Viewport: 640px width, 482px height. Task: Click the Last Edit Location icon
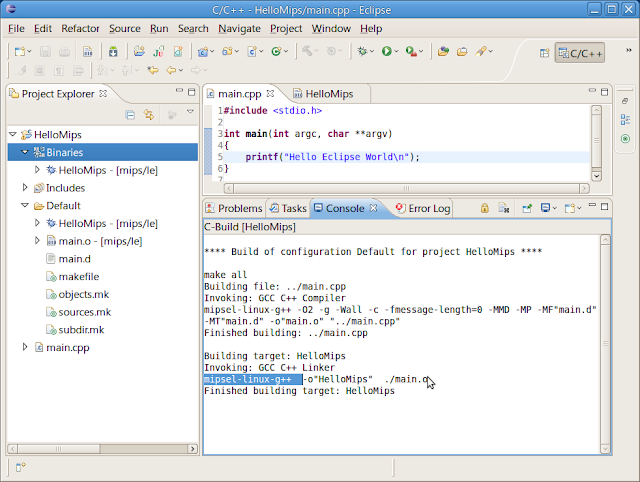pyautogui.click(x=153, y=71)
